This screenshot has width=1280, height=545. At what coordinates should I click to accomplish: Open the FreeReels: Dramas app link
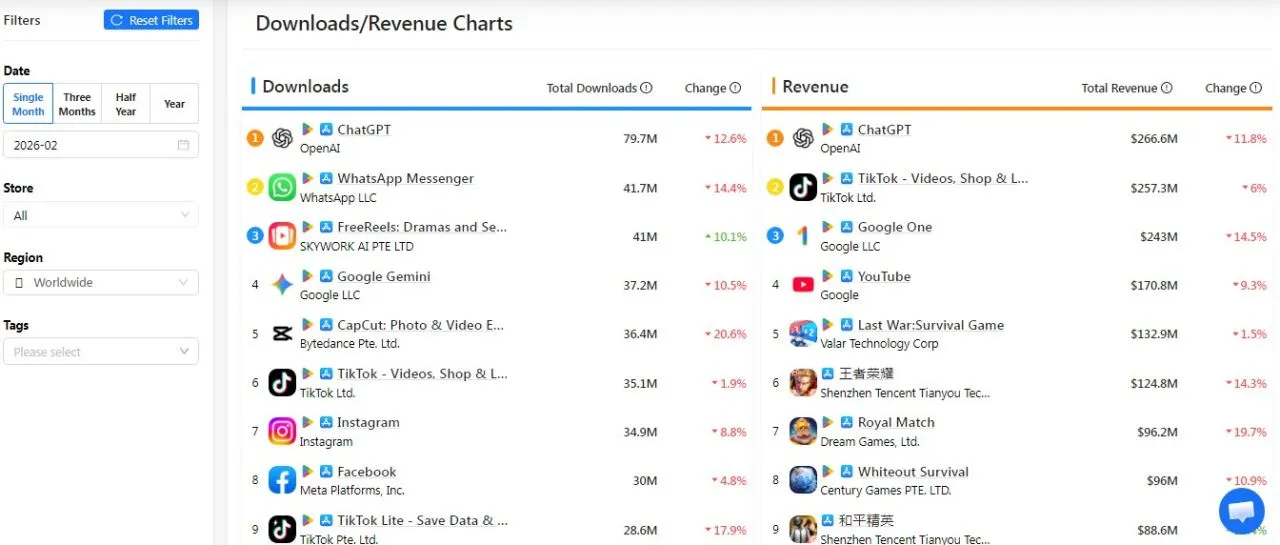tap(422, 227)
